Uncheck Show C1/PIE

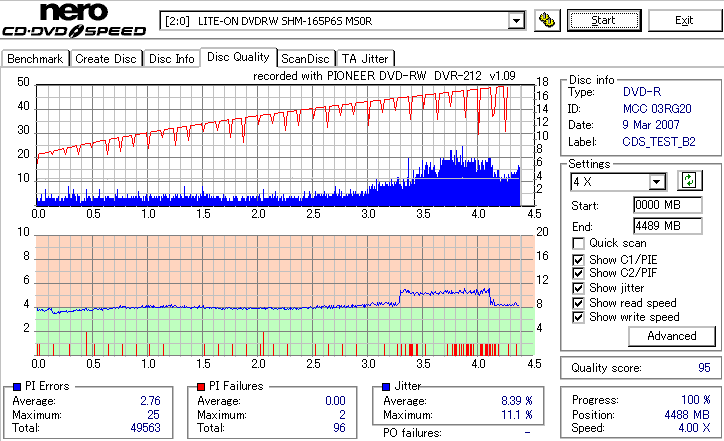[x=578, y=260]
